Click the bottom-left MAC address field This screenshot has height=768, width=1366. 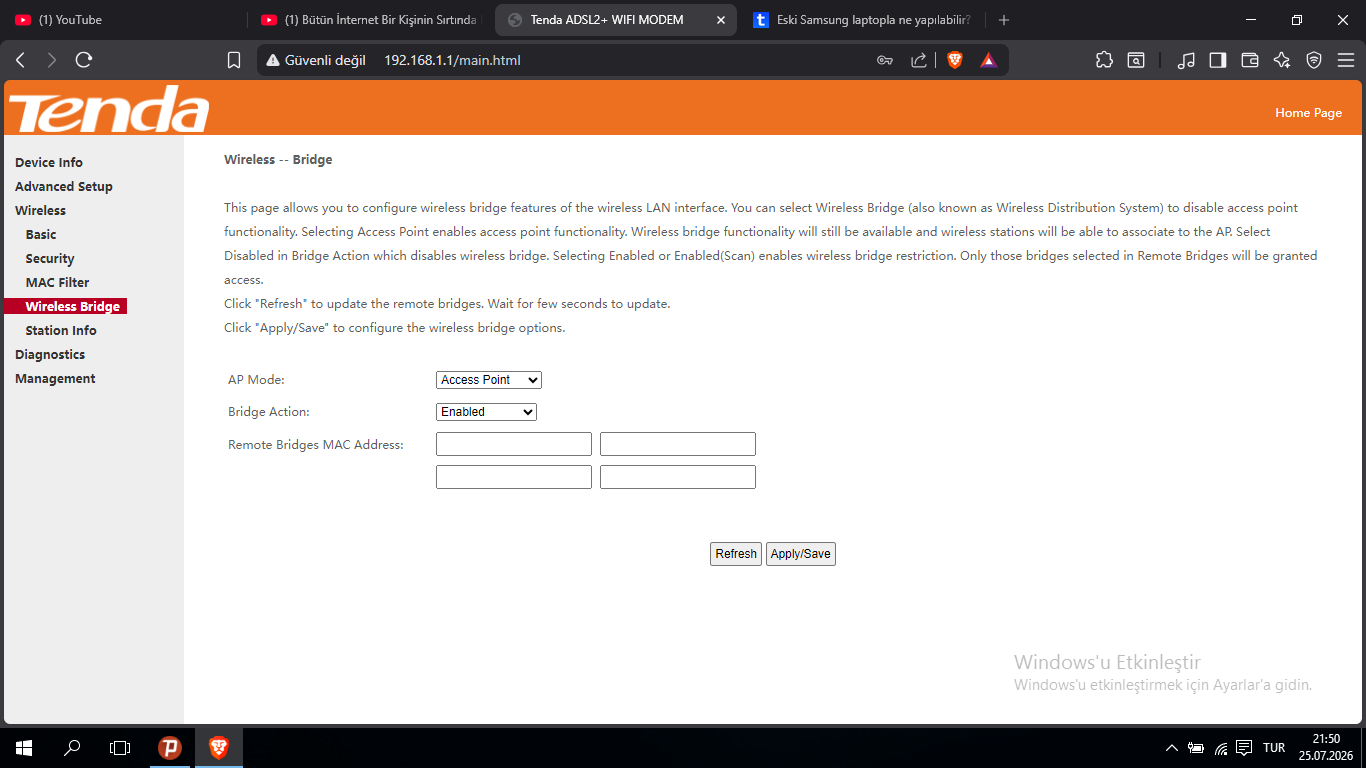(514, 477)
